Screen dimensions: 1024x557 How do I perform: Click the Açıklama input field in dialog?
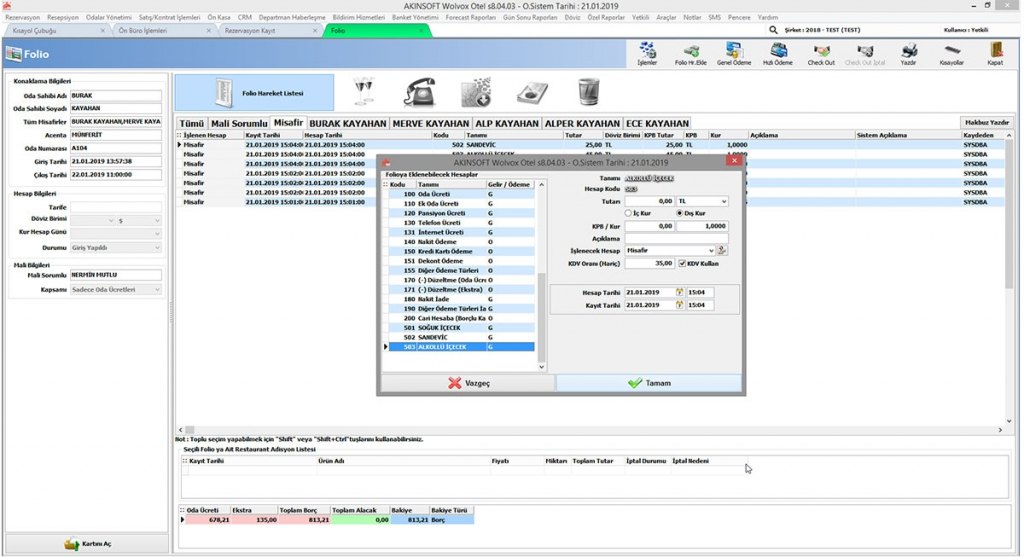677,238
